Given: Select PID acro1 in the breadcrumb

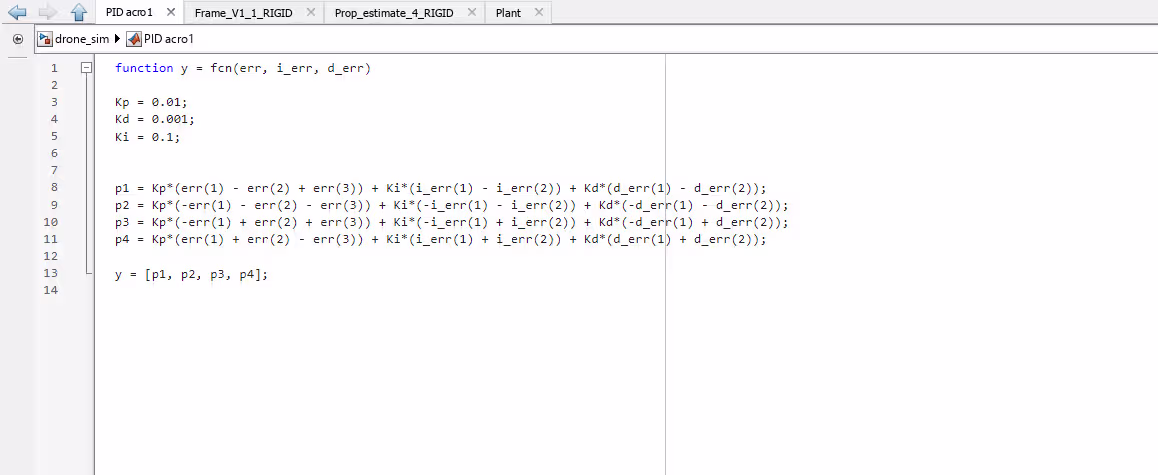Looking at the screenshot, I should (x=168, y=39).
